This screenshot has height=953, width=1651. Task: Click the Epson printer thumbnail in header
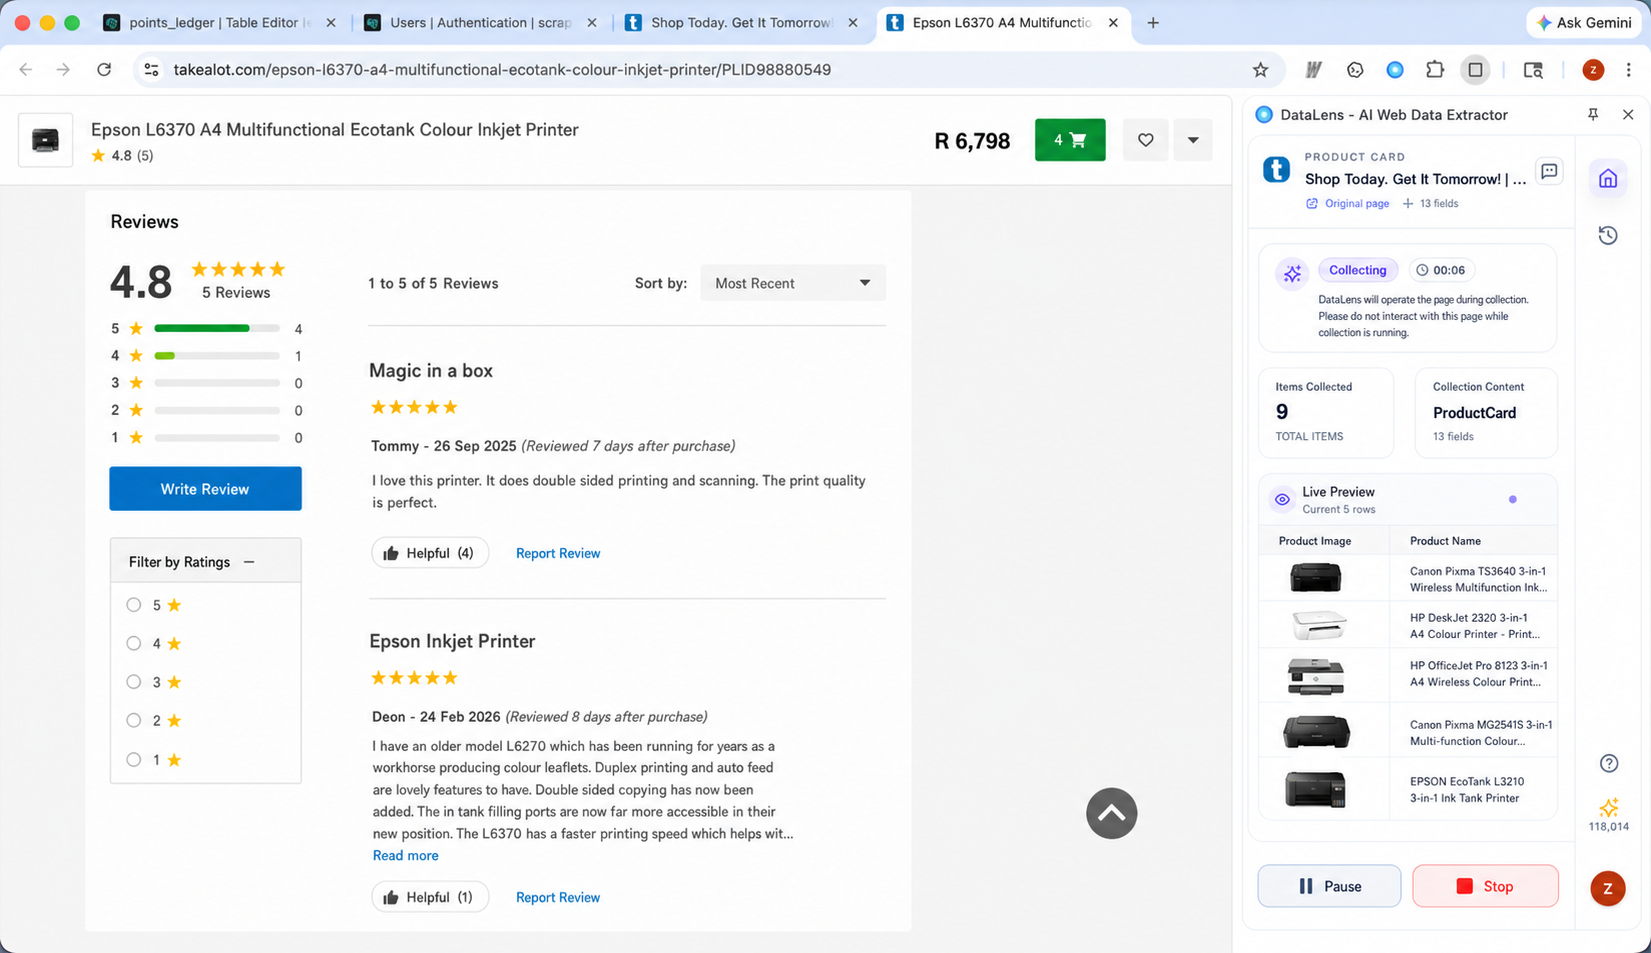tap(45, 140)
